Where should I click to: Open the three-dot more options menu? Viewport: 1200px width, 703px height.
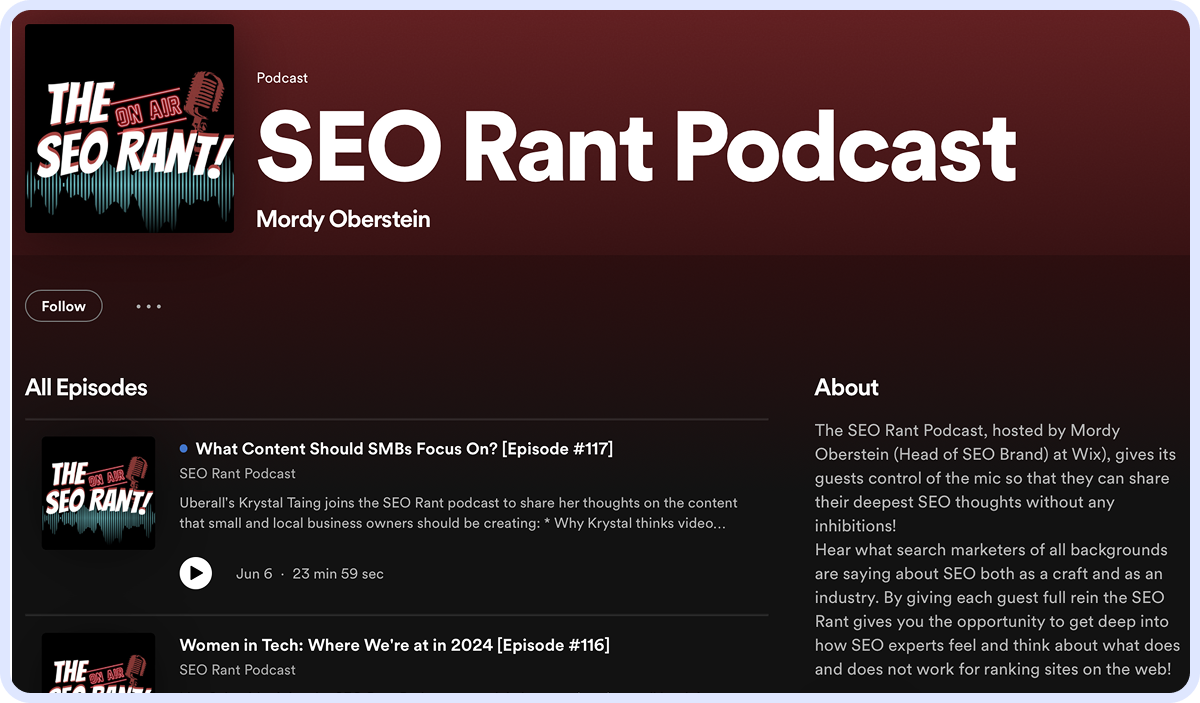tap(148, 306)
